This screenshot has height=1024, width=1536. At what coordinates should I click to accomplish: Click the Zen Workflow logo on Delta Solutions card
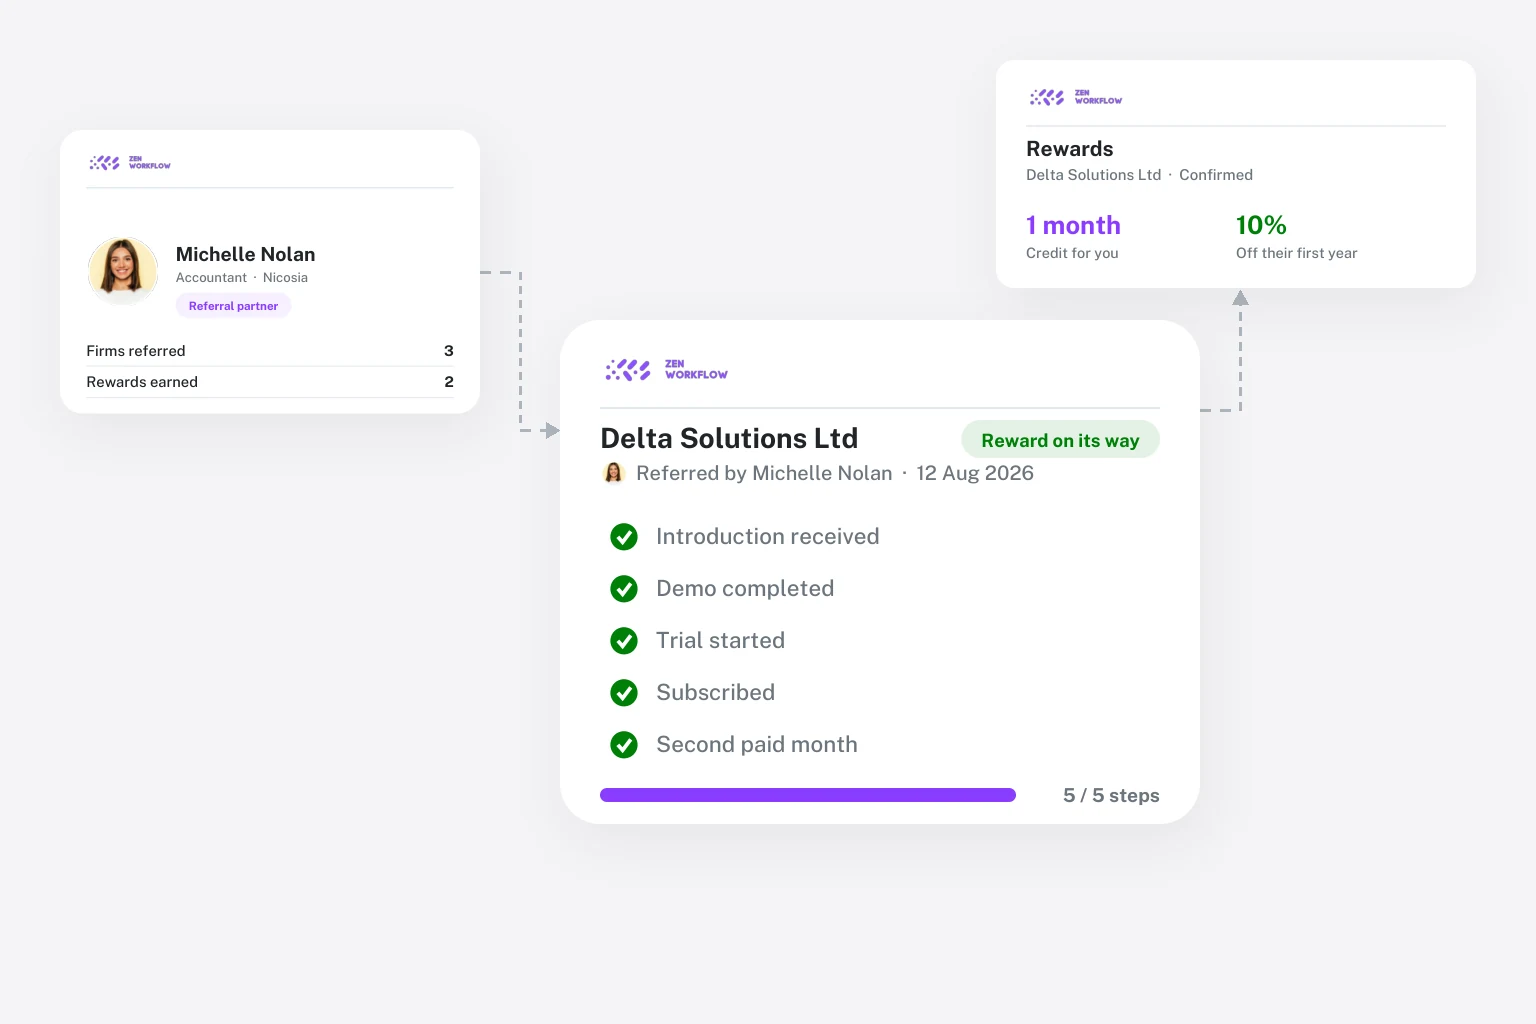666,370
